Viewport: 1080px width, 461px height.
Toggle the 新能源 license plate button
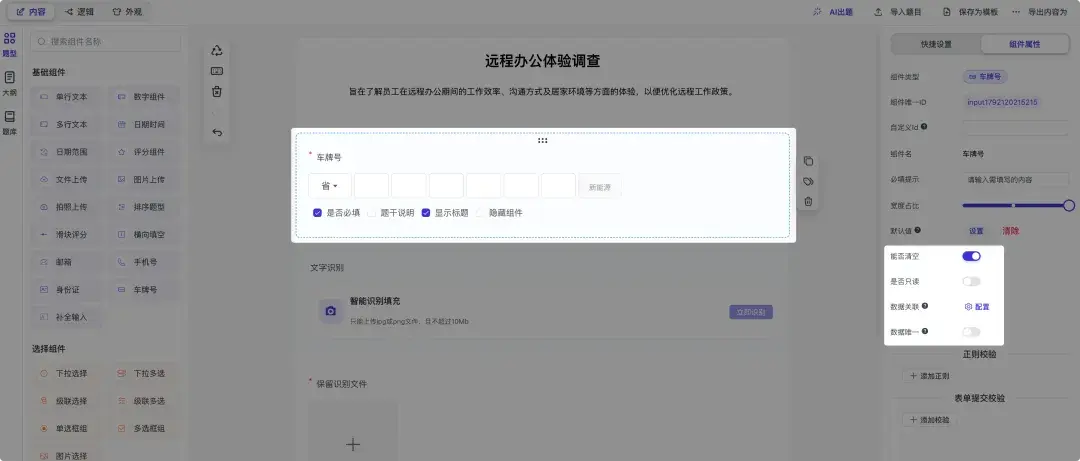coord(599,186)
